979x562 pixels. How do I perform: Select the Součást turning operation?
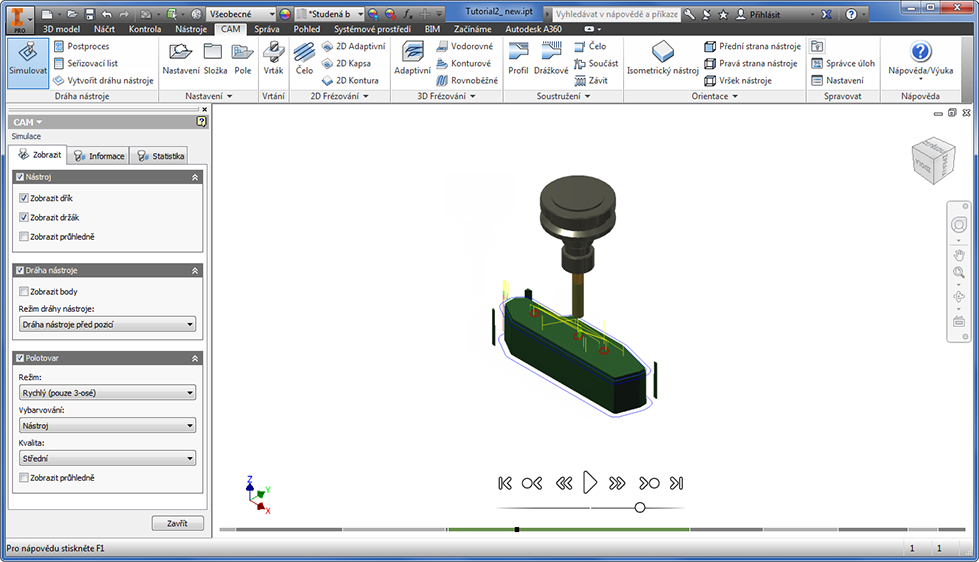(596, 63)
